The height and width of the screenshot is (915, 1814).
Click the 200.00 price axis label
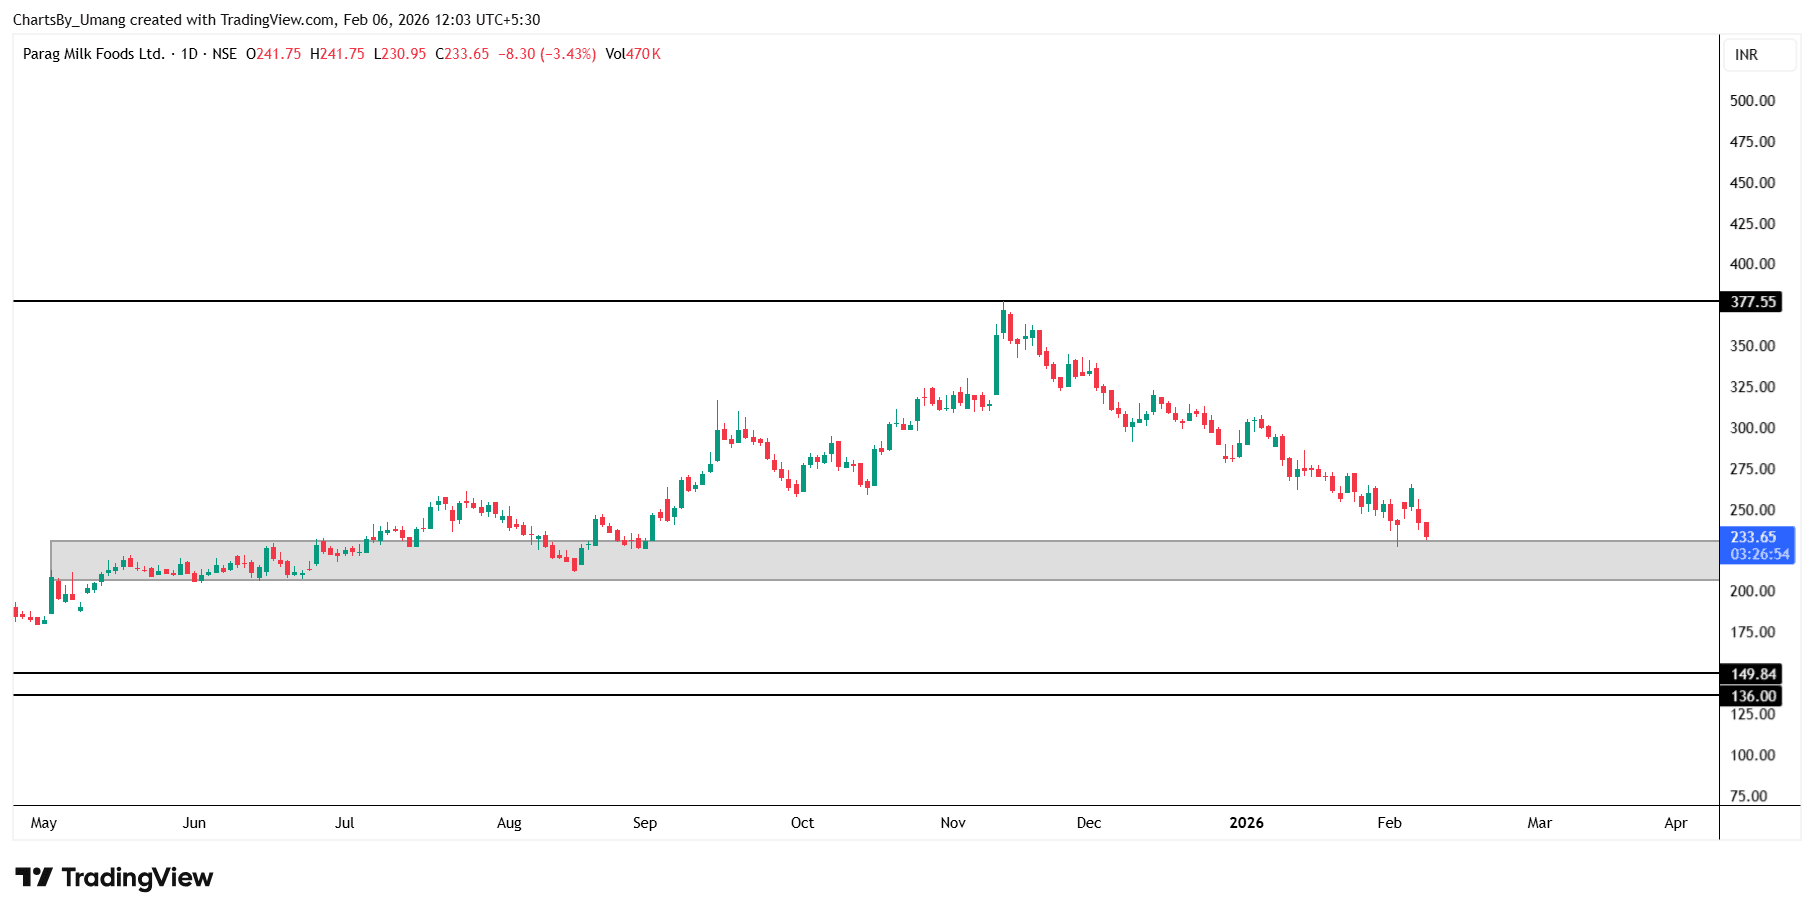coord(1752,591)
